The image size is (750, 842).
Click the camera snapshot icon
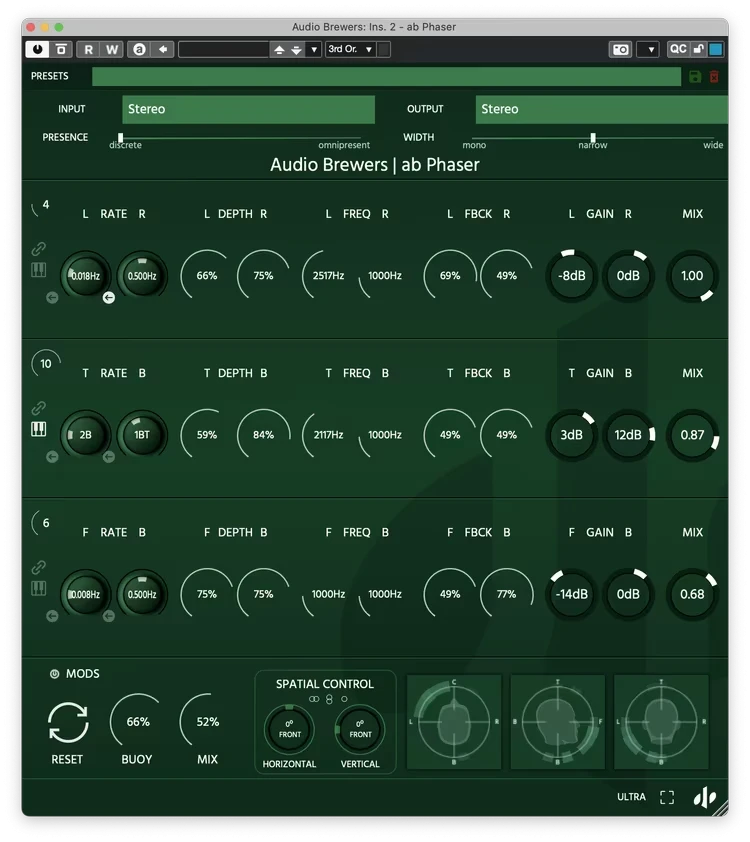[620, 49]
